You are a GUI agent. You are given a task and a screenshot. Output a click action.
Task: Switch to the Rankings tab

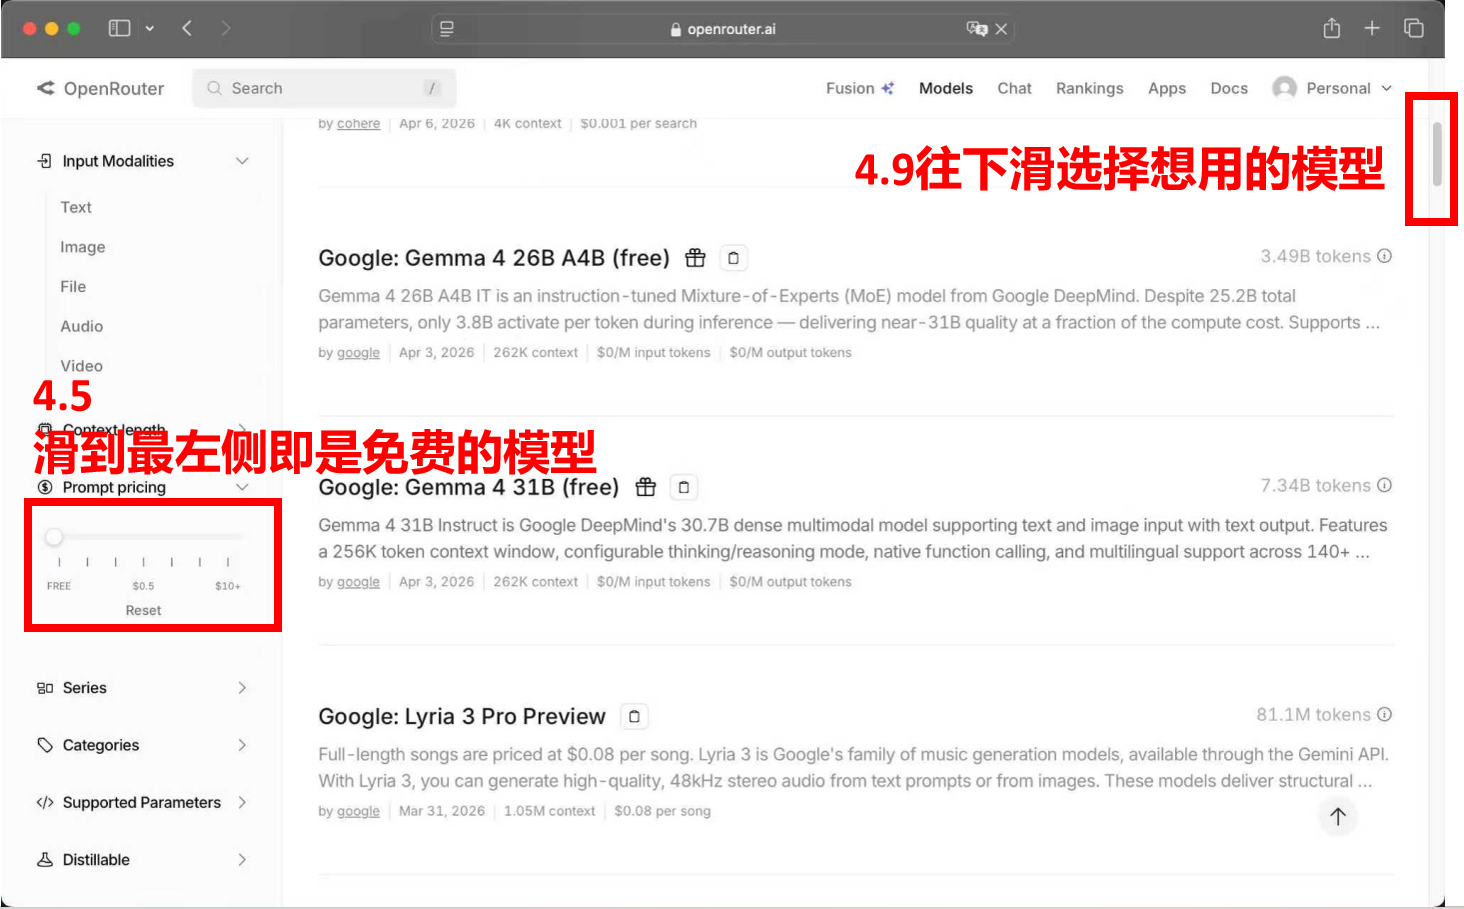click(1089, 88)
